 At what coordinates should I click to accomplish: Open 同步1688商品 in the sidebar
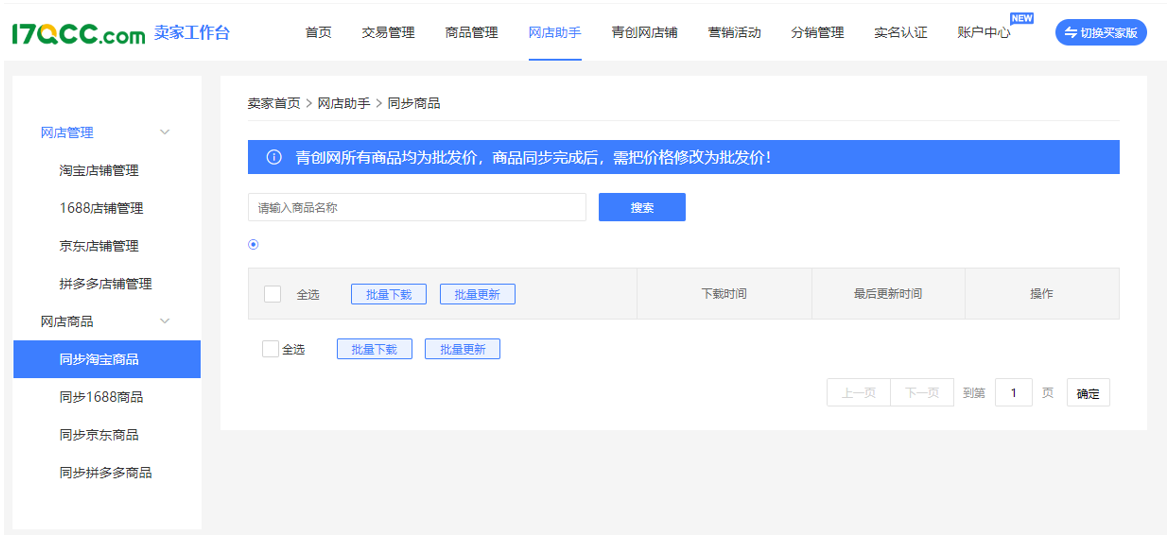101,397
